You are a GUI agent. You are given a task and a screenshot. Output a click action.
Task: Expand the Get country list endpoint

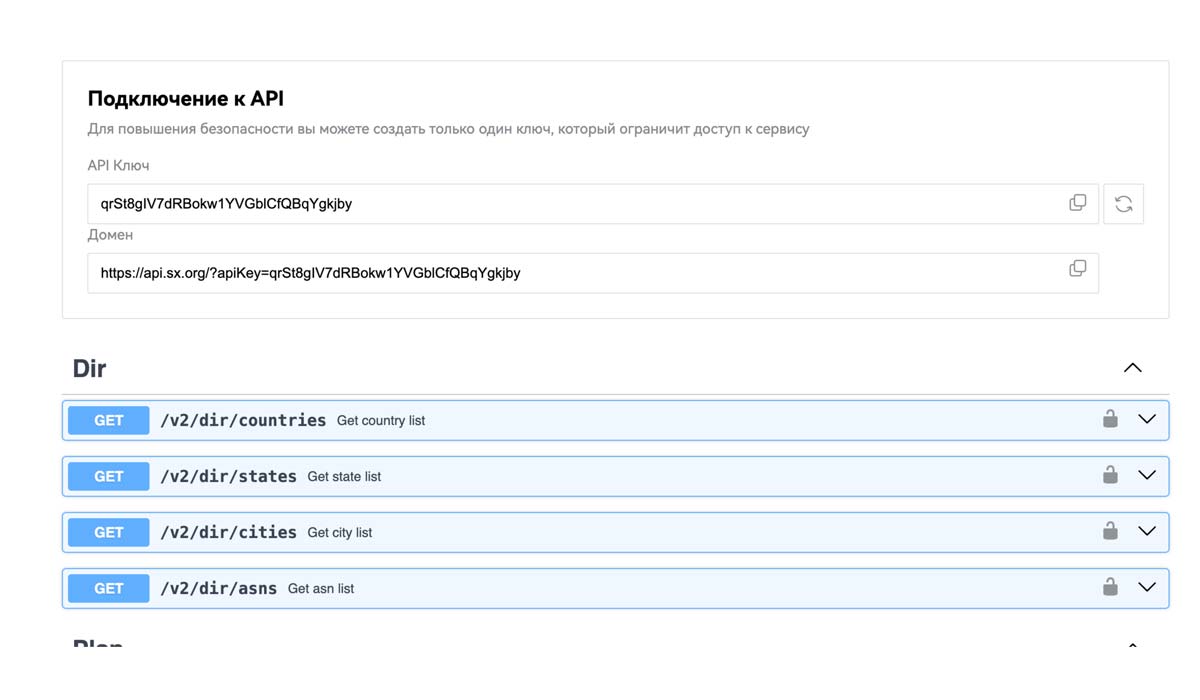1147,420
